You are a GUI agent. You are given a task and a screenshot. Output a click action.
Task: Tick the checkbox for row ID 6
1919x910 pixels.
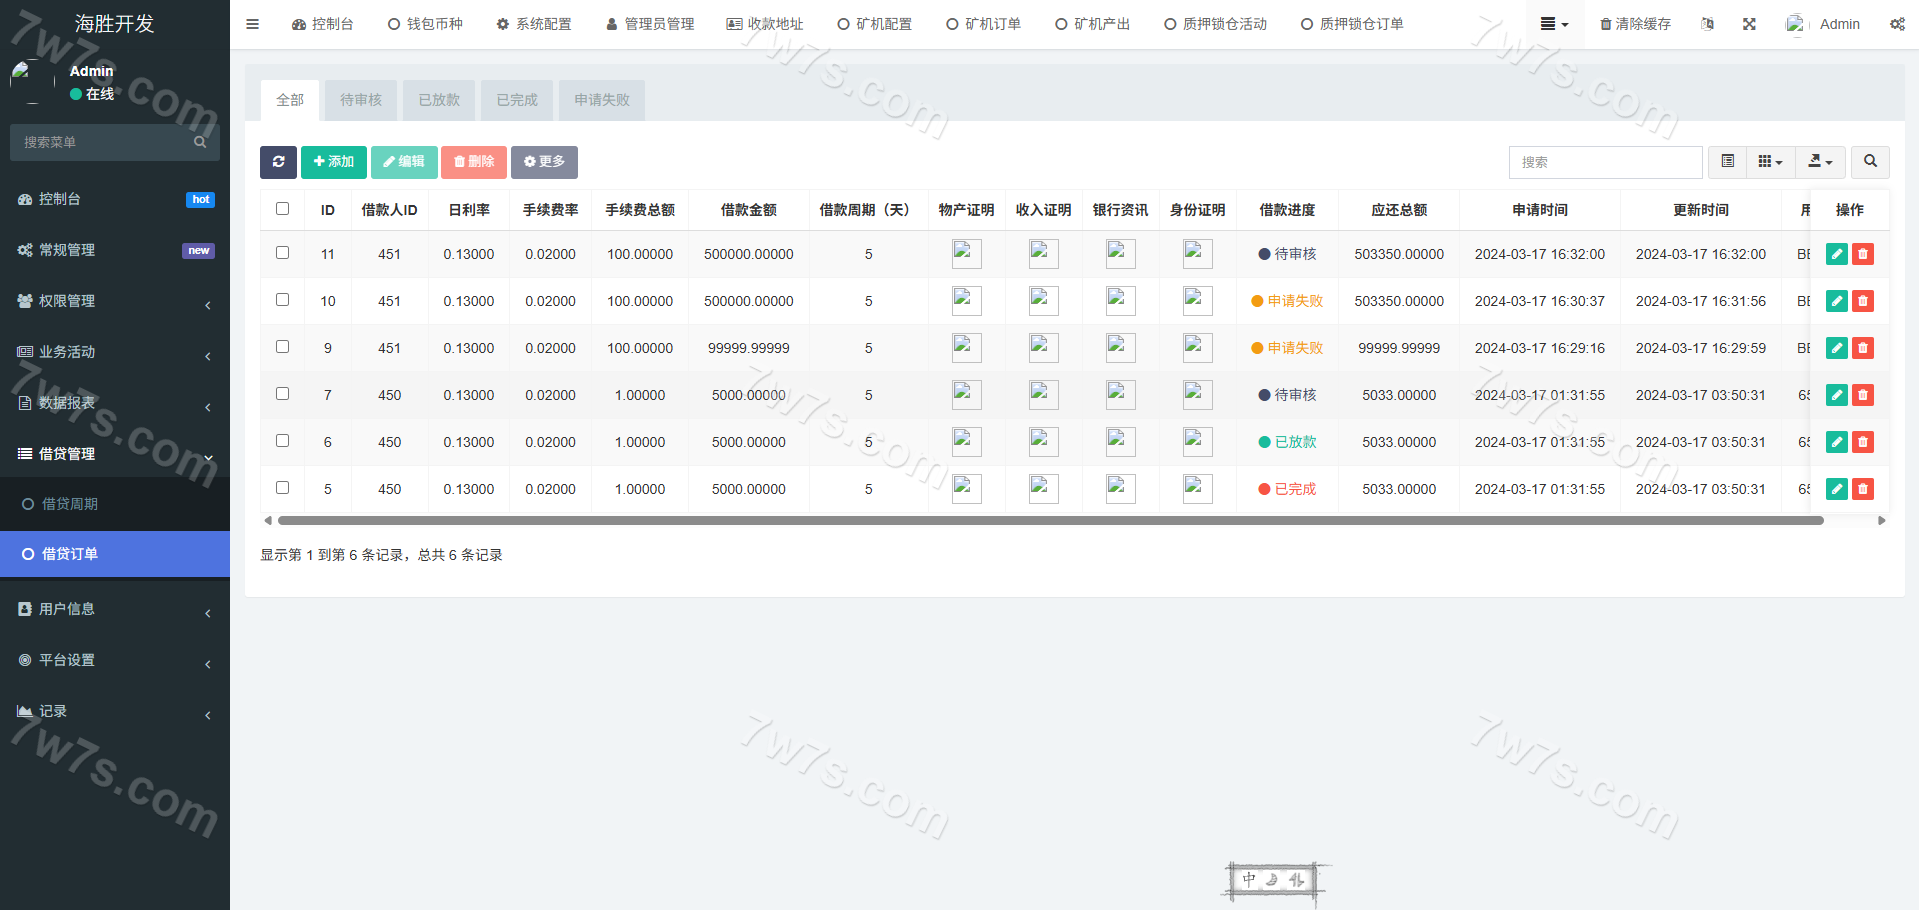[282, 441]
